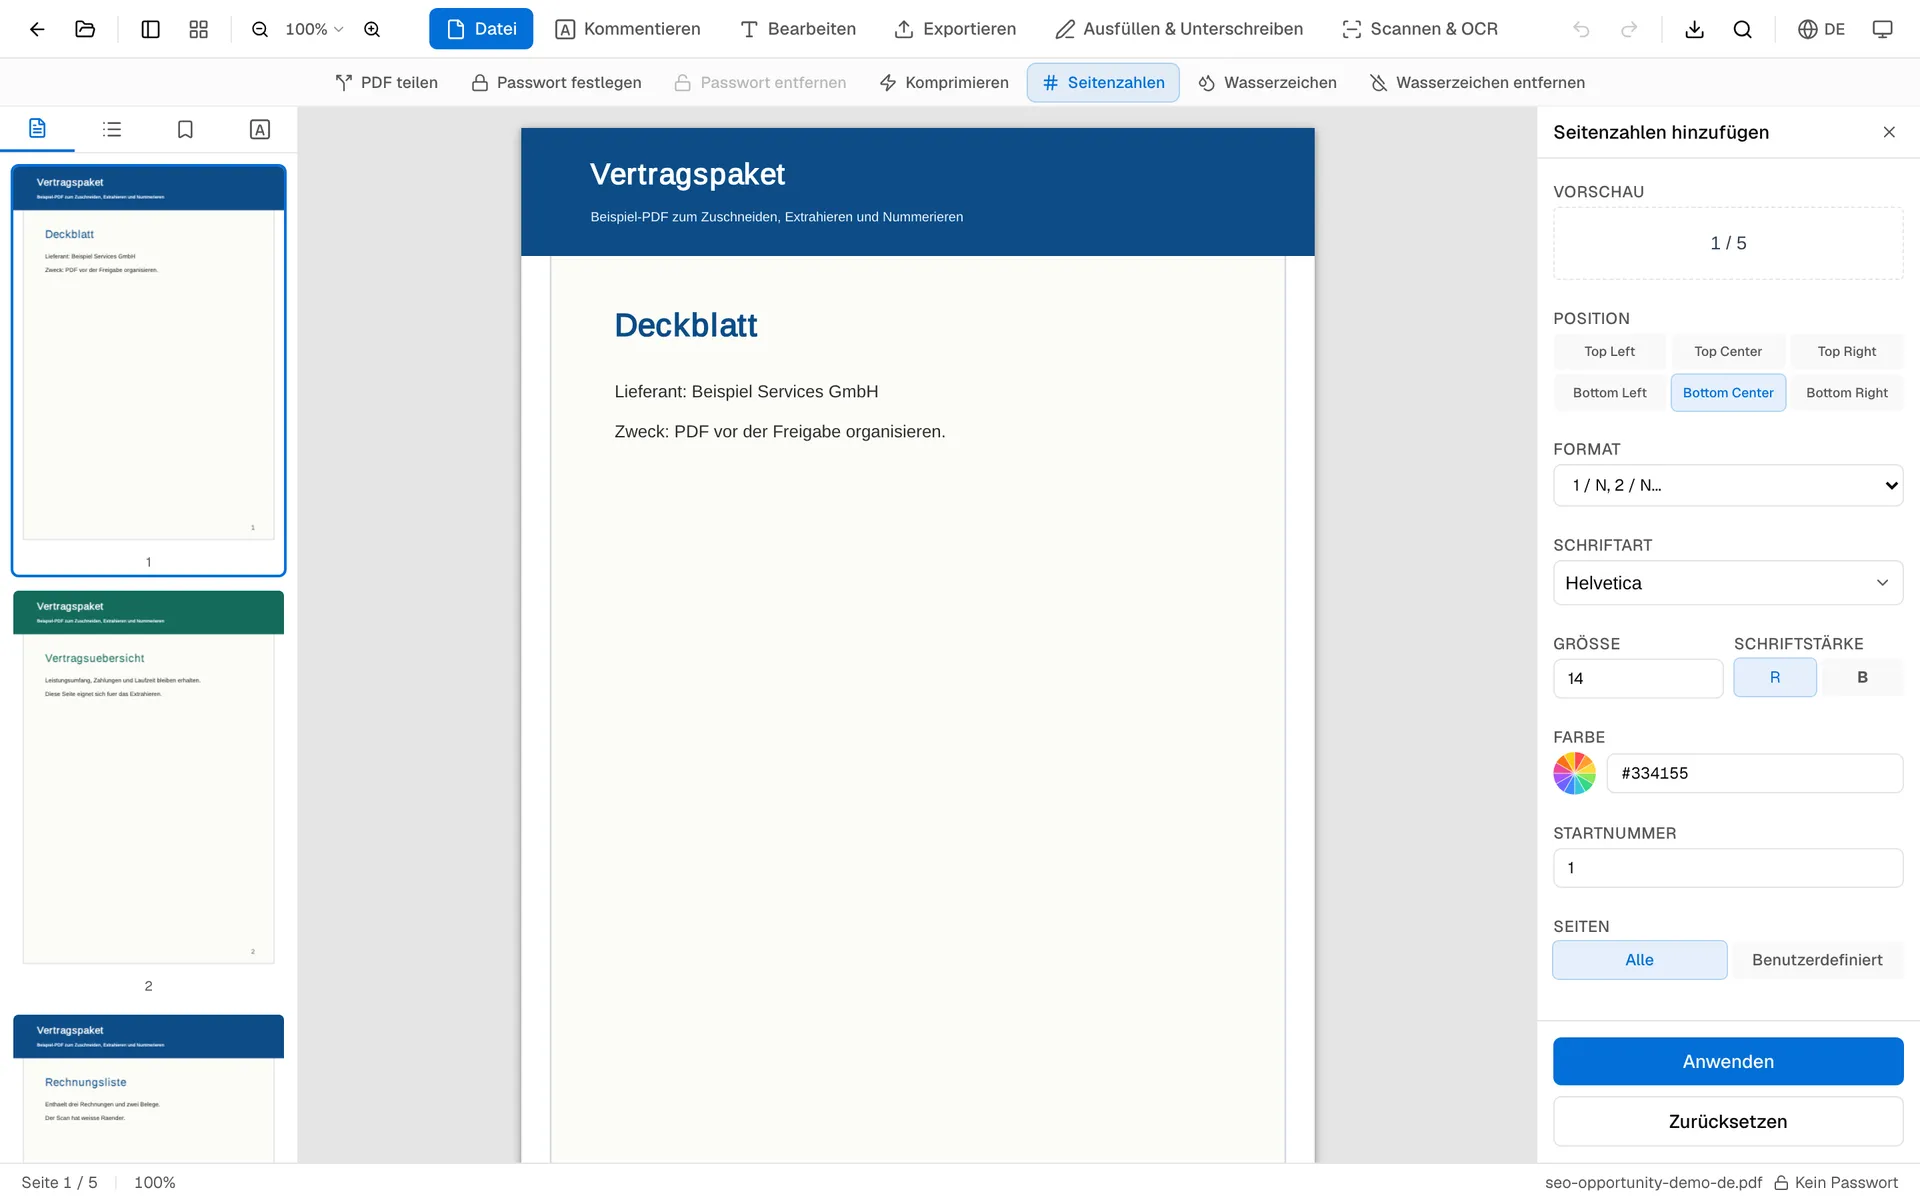The image size is (1920, 1200).
Task: Toggle the sidebar panel icon
Action: pyautogui.click(x=150, y=29)
